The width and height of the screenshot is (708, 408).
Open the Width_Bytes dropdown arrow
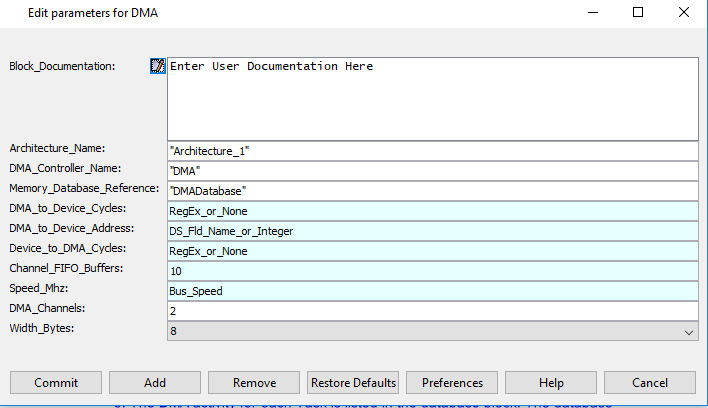[x=688, y=331]
